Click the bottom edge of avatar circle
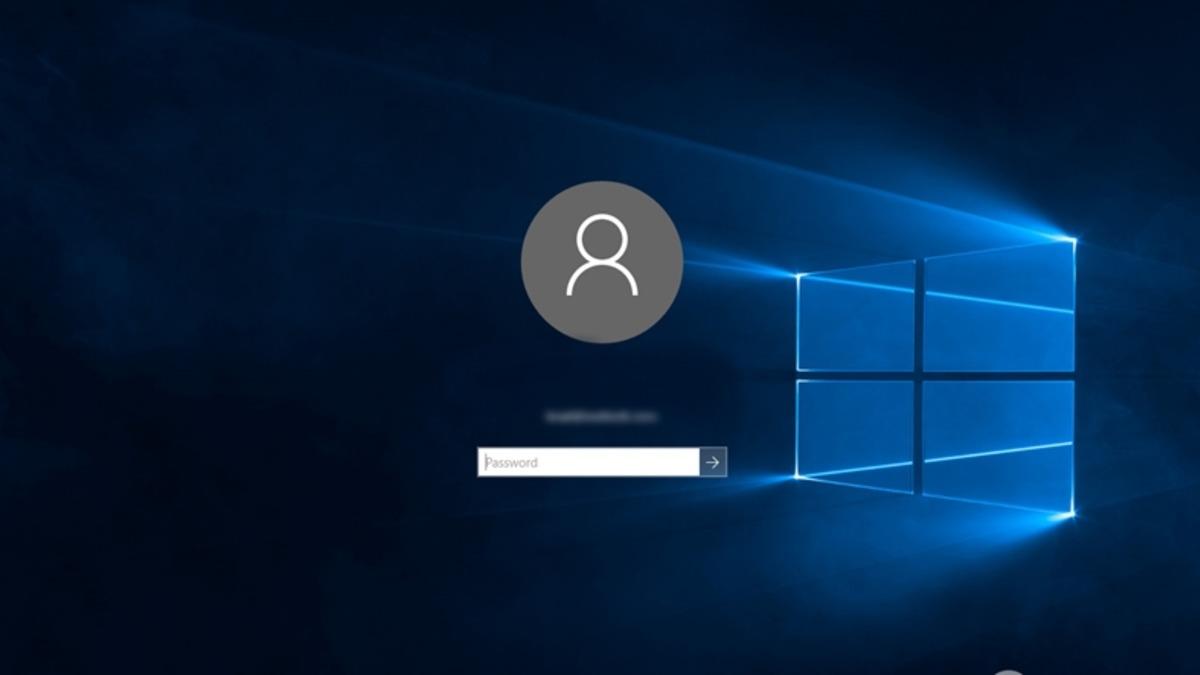 point(602,340)
